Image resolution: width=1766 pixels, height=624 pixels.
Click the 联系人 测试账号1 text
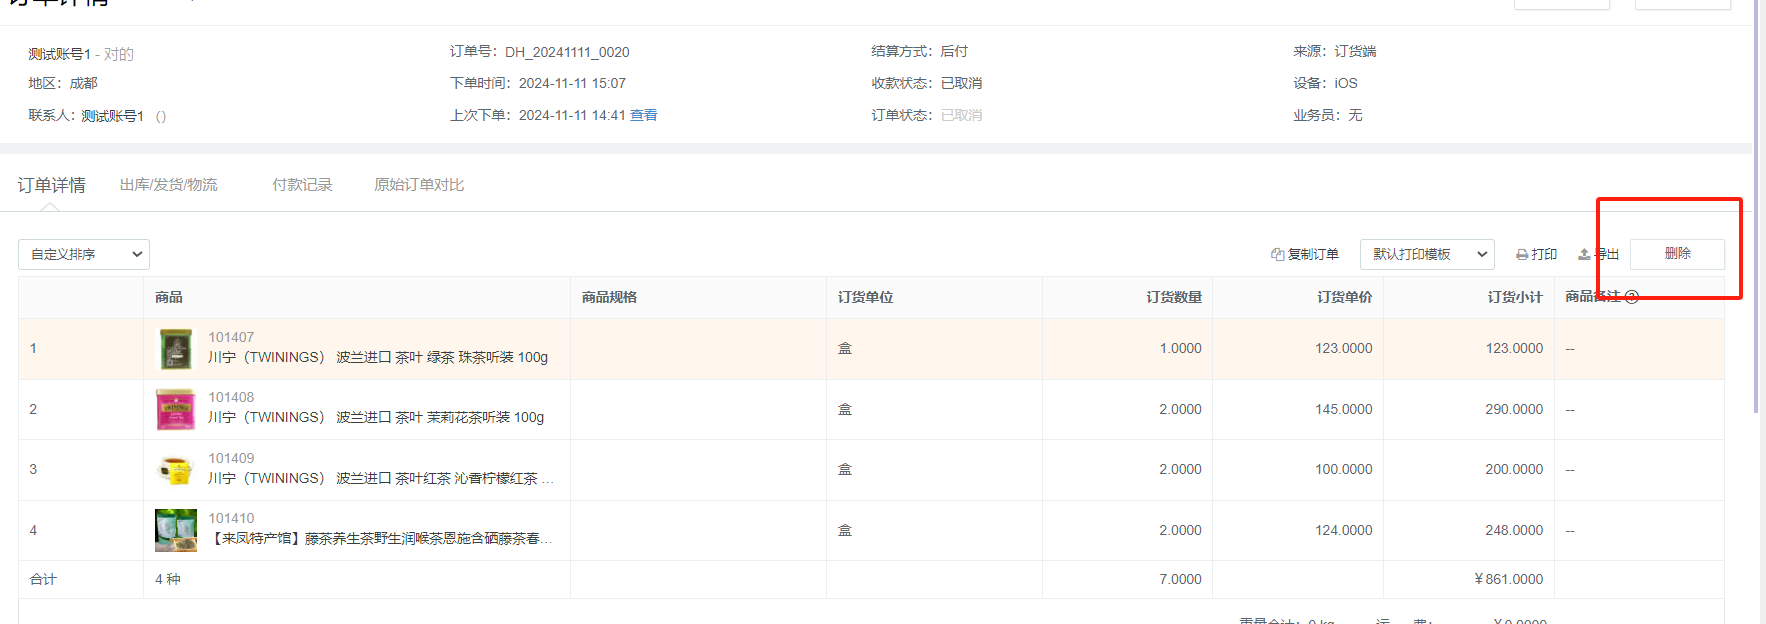coord(86,116)
